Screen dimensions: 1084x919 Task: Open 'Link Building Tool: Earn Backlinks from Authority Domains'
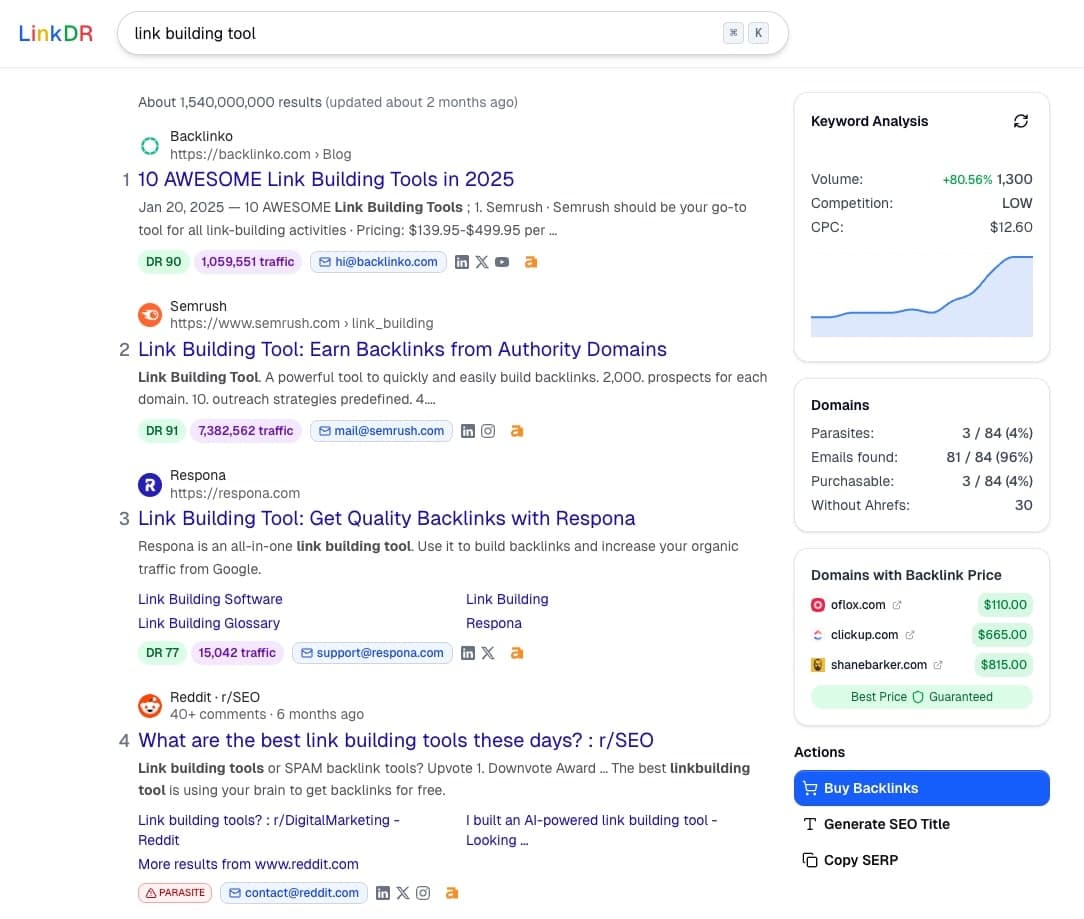tap(402, 349)
